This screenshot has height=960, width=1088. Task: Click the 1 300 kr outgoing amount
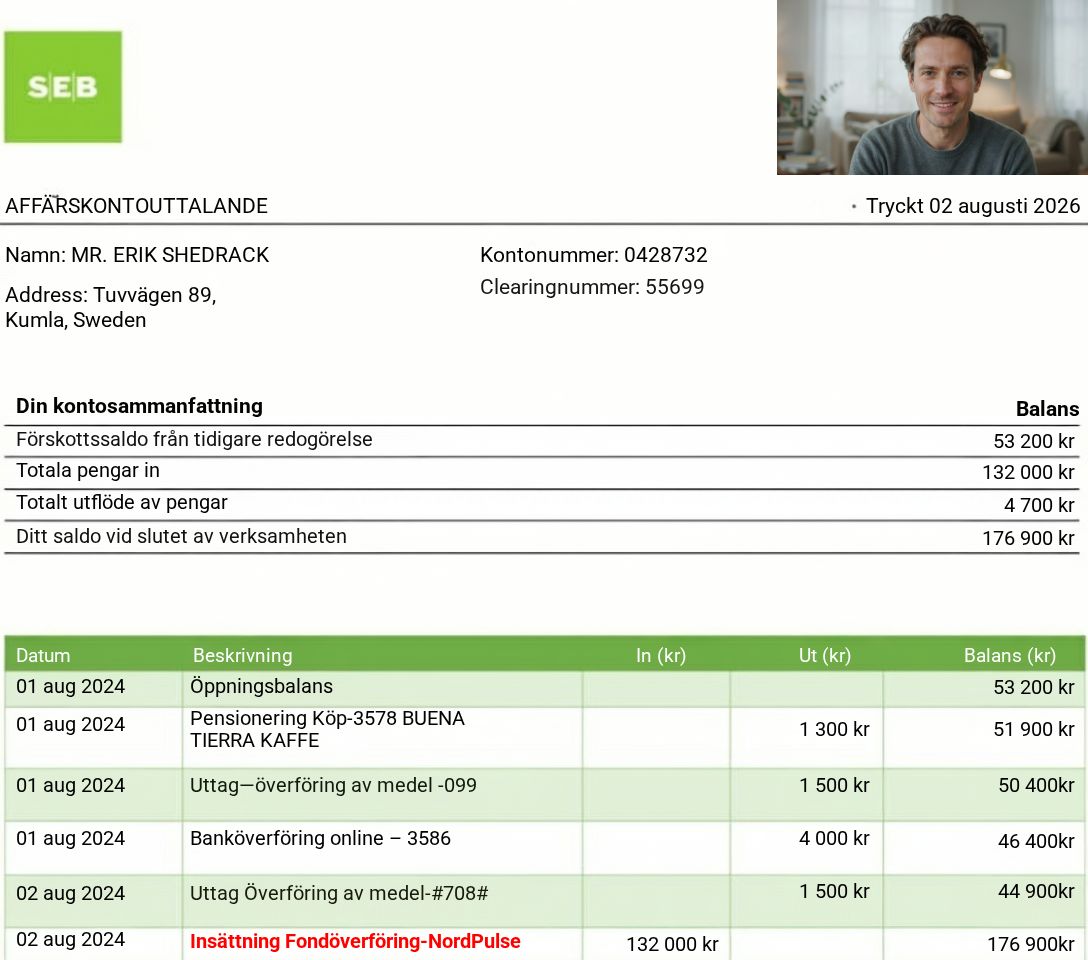coord(834,730)
